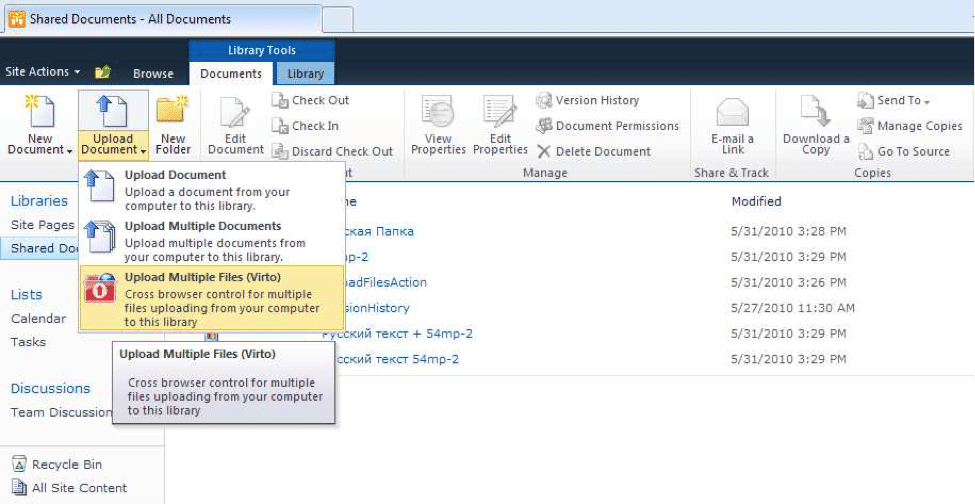The image size is (975, 504).
Task: Open the document ending 'текст + 54mp-2'
Action: pyautogui.click(x=397, y=334)
